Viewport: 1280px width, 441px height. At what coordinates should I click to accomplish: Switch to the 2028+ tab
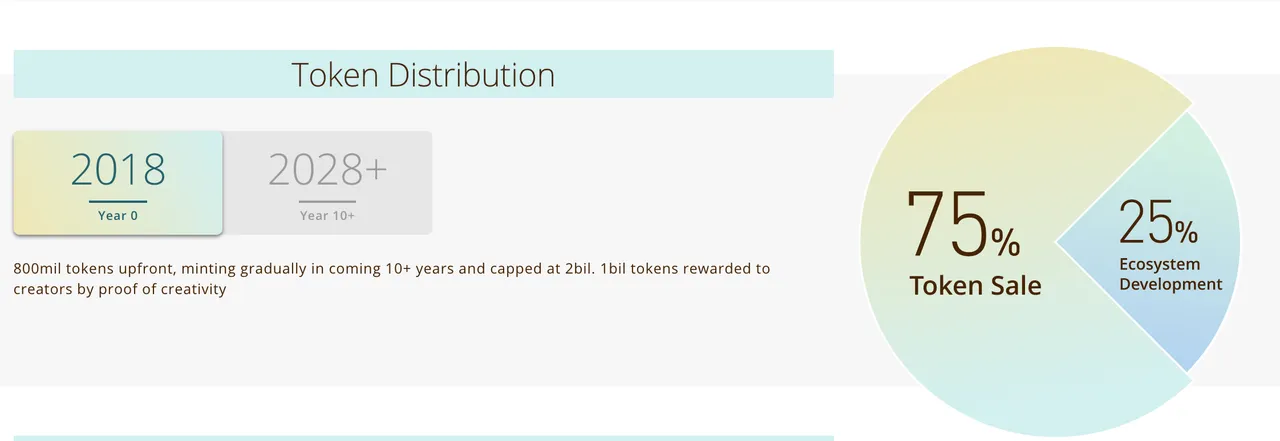click(328, 183)
